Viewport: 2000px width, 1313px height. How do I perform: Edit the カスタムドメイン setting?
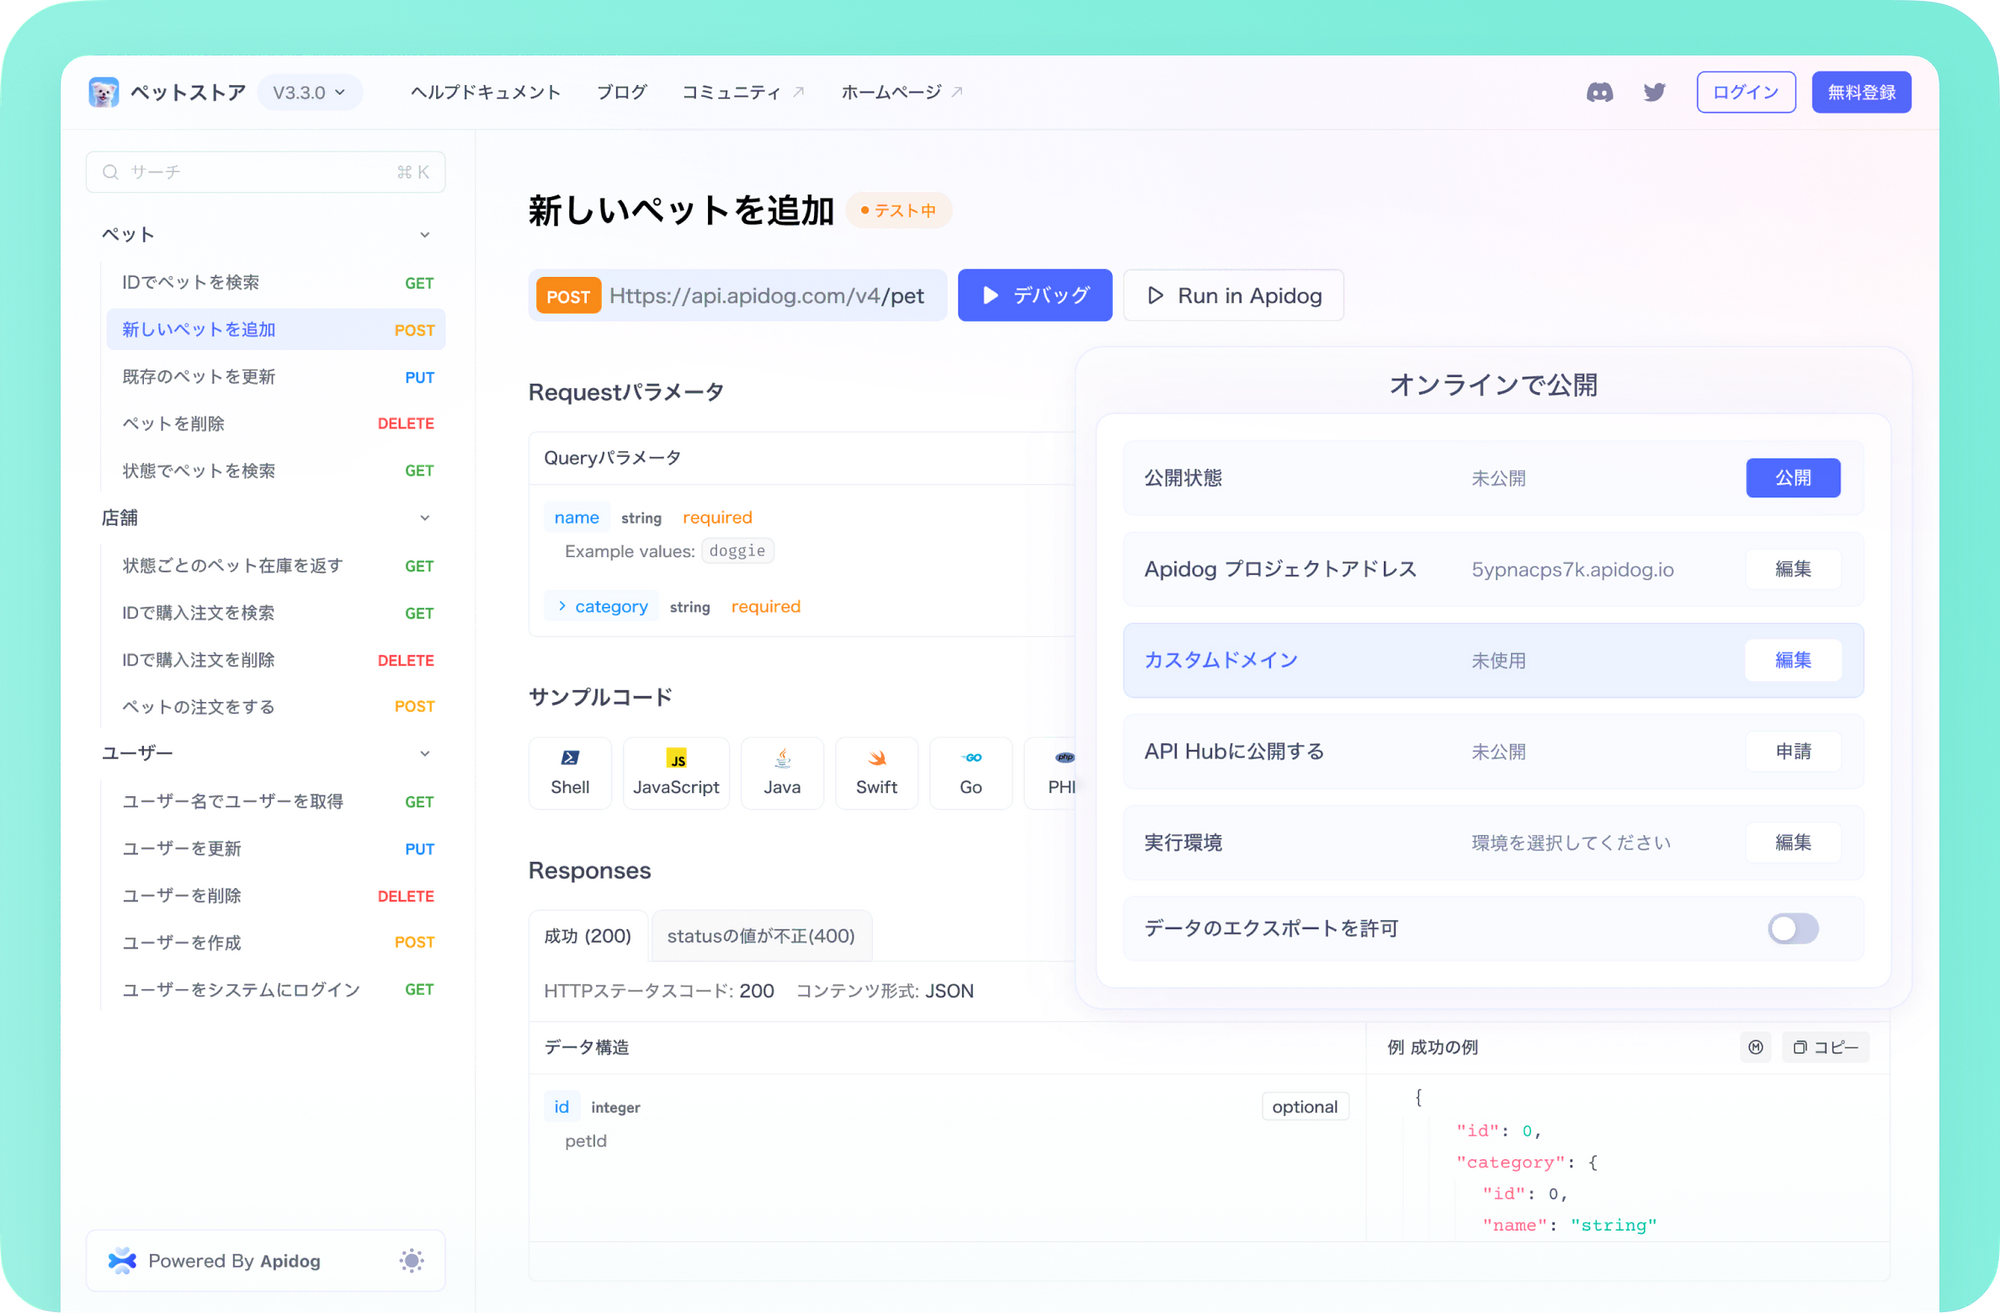(x=1793, y=660)
